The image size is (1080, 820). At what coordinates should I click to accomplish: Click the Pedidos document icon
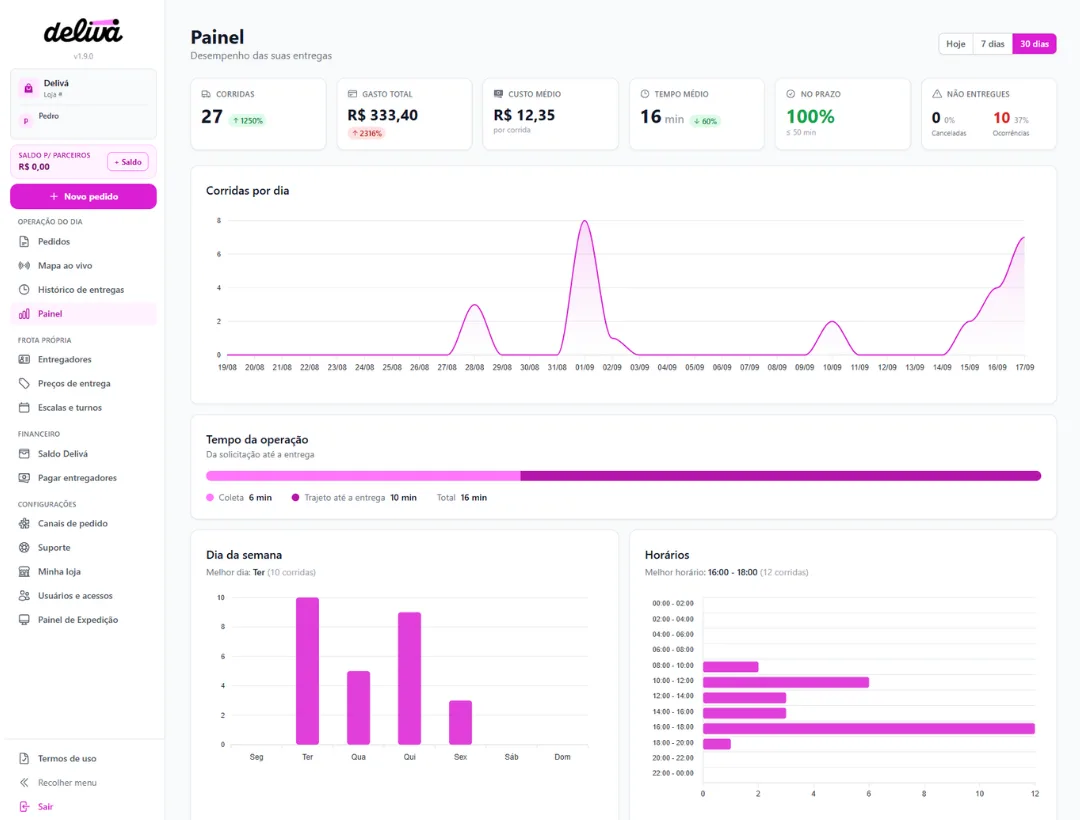point(24,242)
